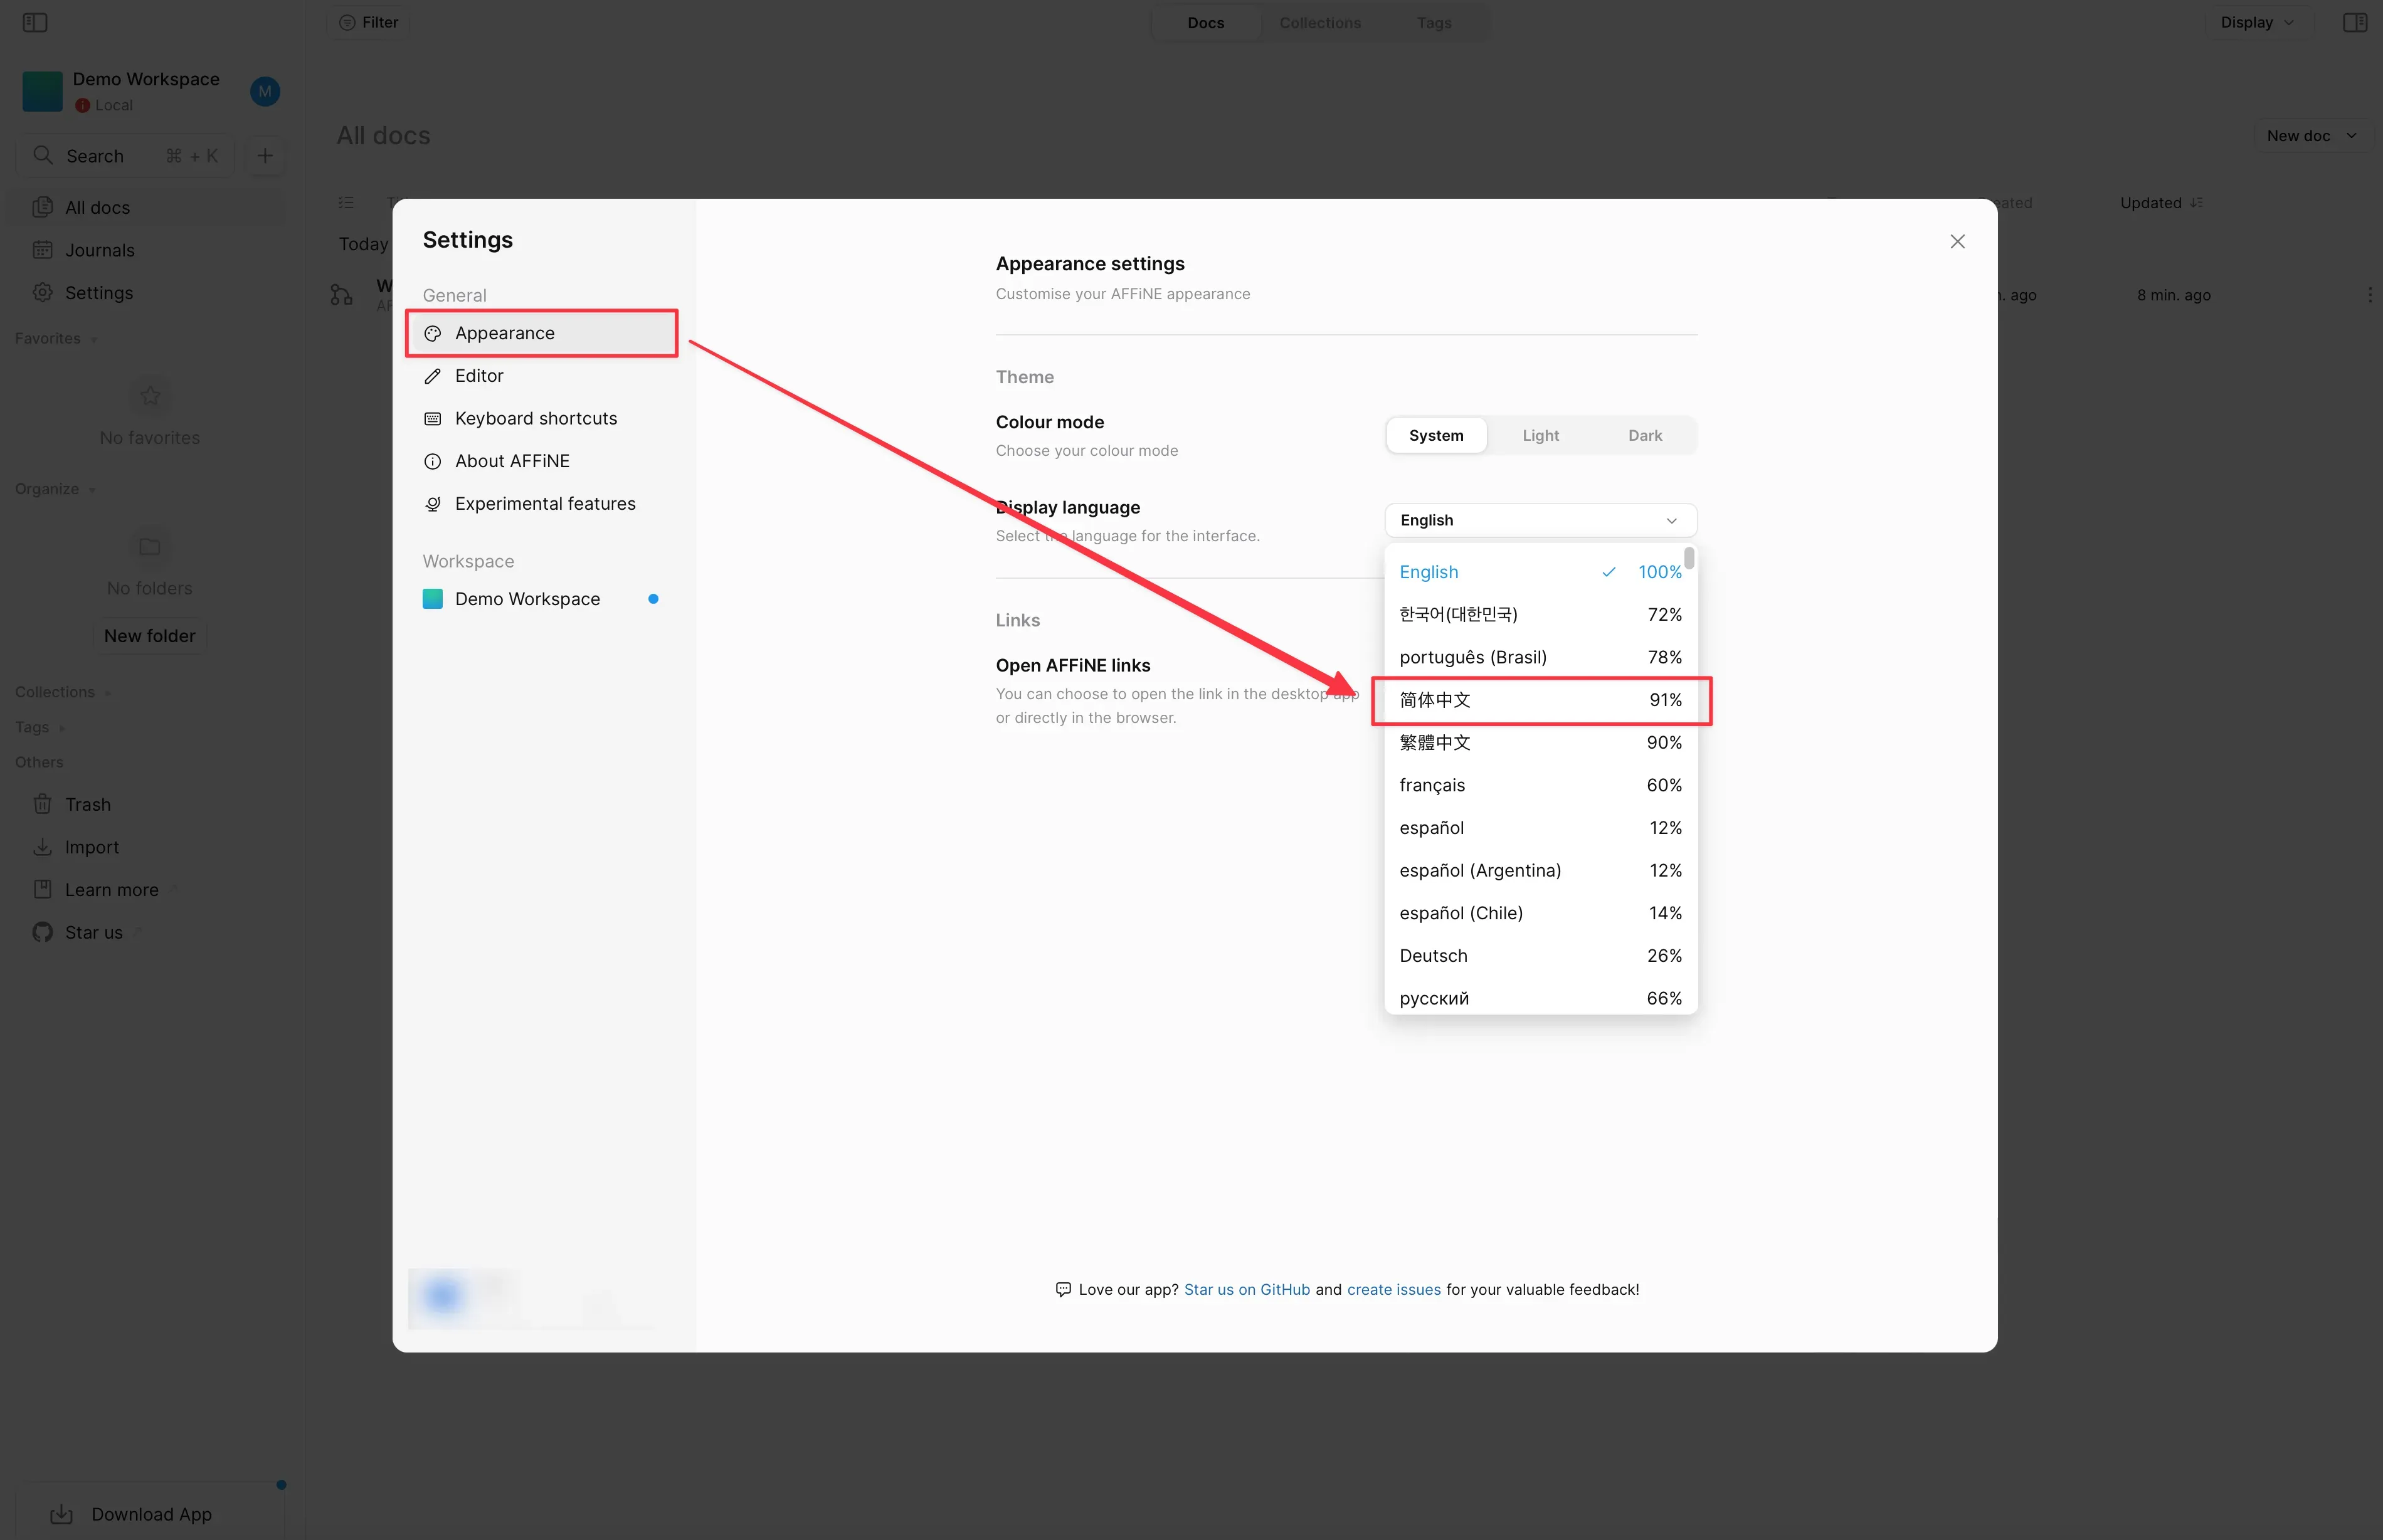Choose español (Chile) language option
Screen dimensions: 2383x1540
[x=1540, y=913]
